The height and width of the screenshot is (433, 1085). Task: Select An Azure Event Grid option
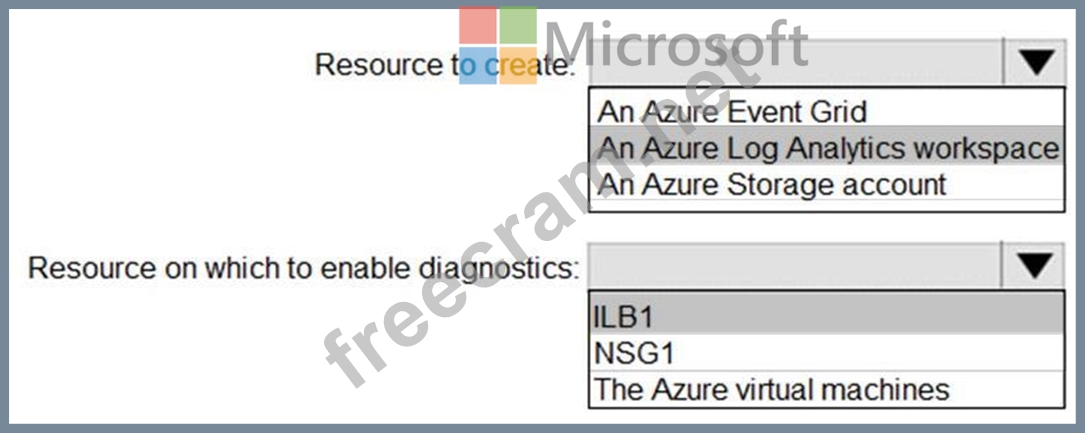[732, 110]
